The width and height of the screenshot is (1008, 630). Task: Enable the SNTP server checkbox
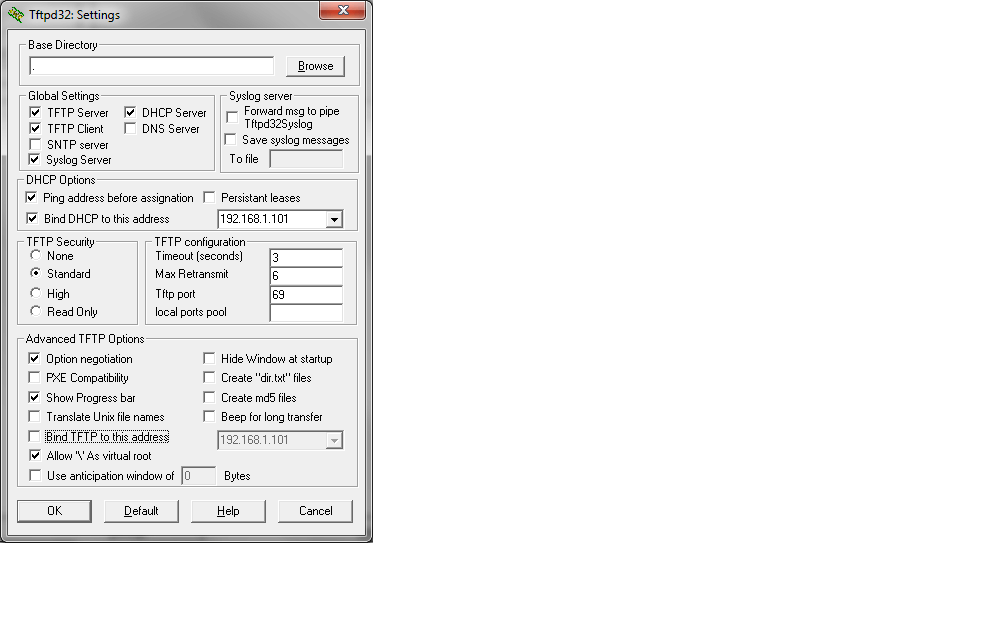point(35,145)
